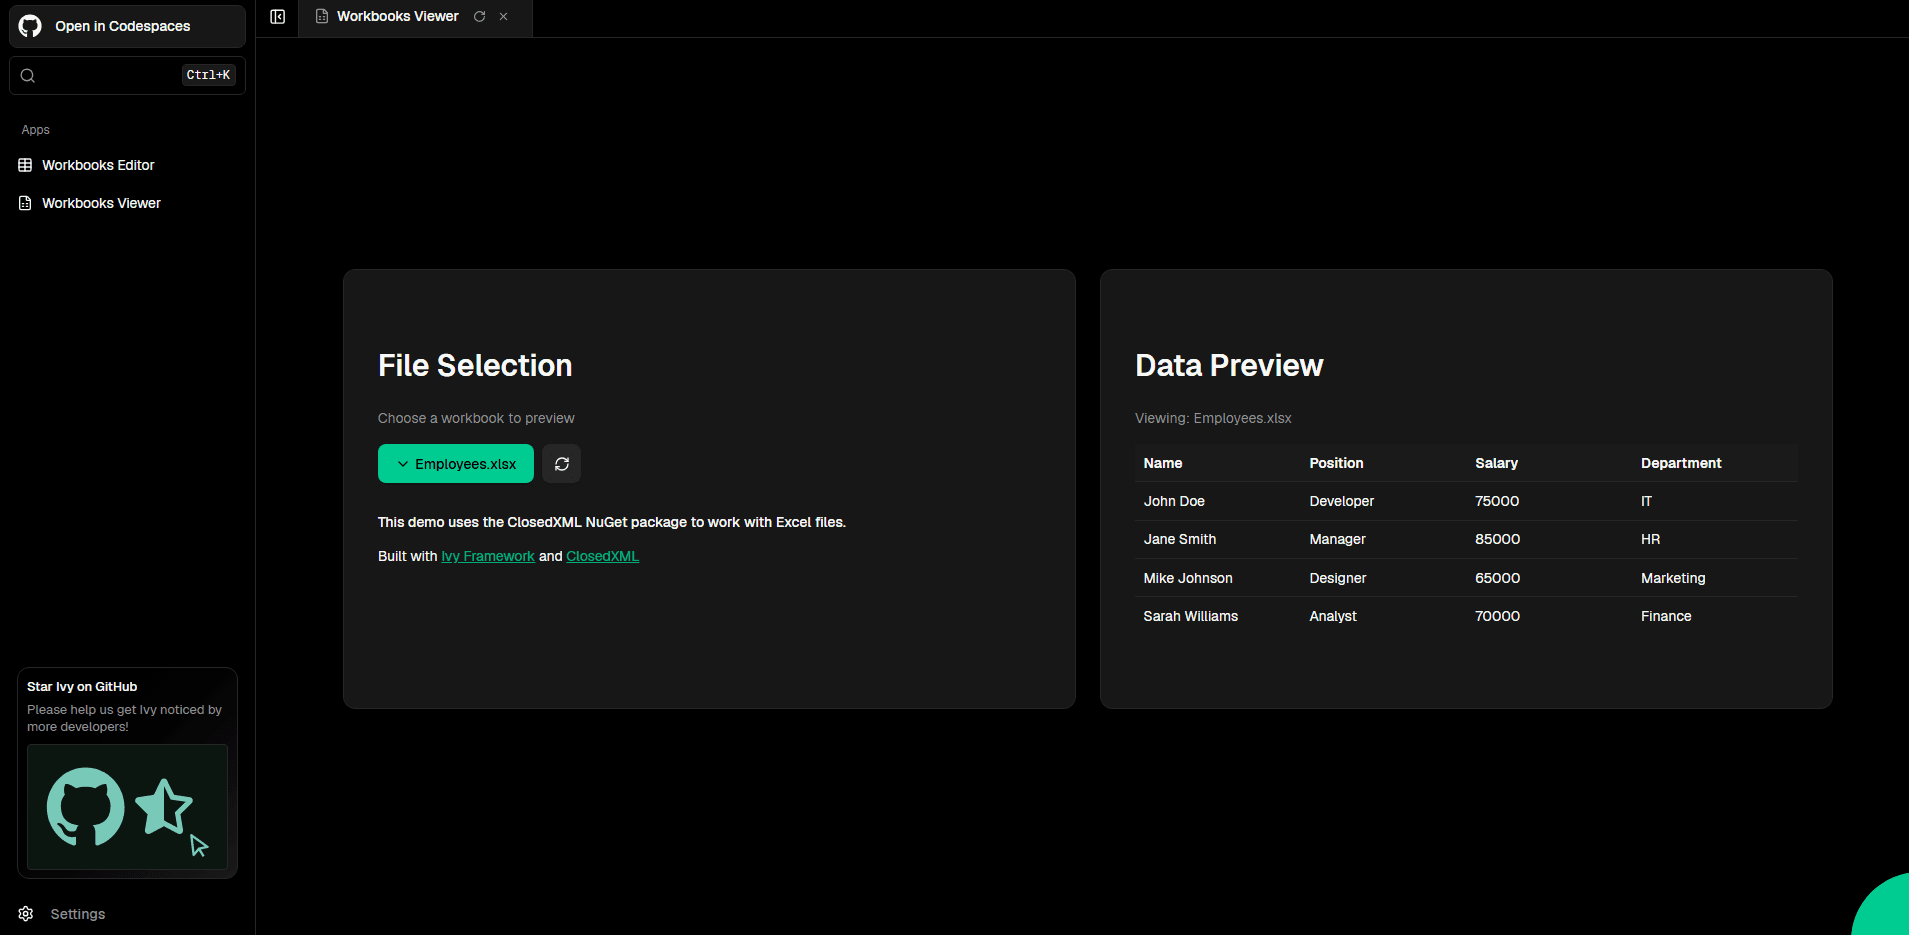Follow the Ivy Framework link
Image resolution: width=1909 pixels, height=935 pixels.
coord(488,557)
